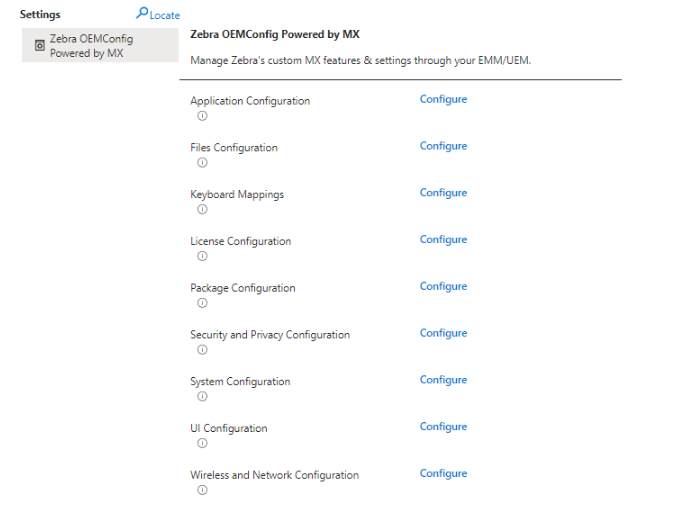Viewport: 682px width, 520px height.
Task: Select Zebra OEMConfig Powered by MX sidebar item
Action: pos(100,45)
